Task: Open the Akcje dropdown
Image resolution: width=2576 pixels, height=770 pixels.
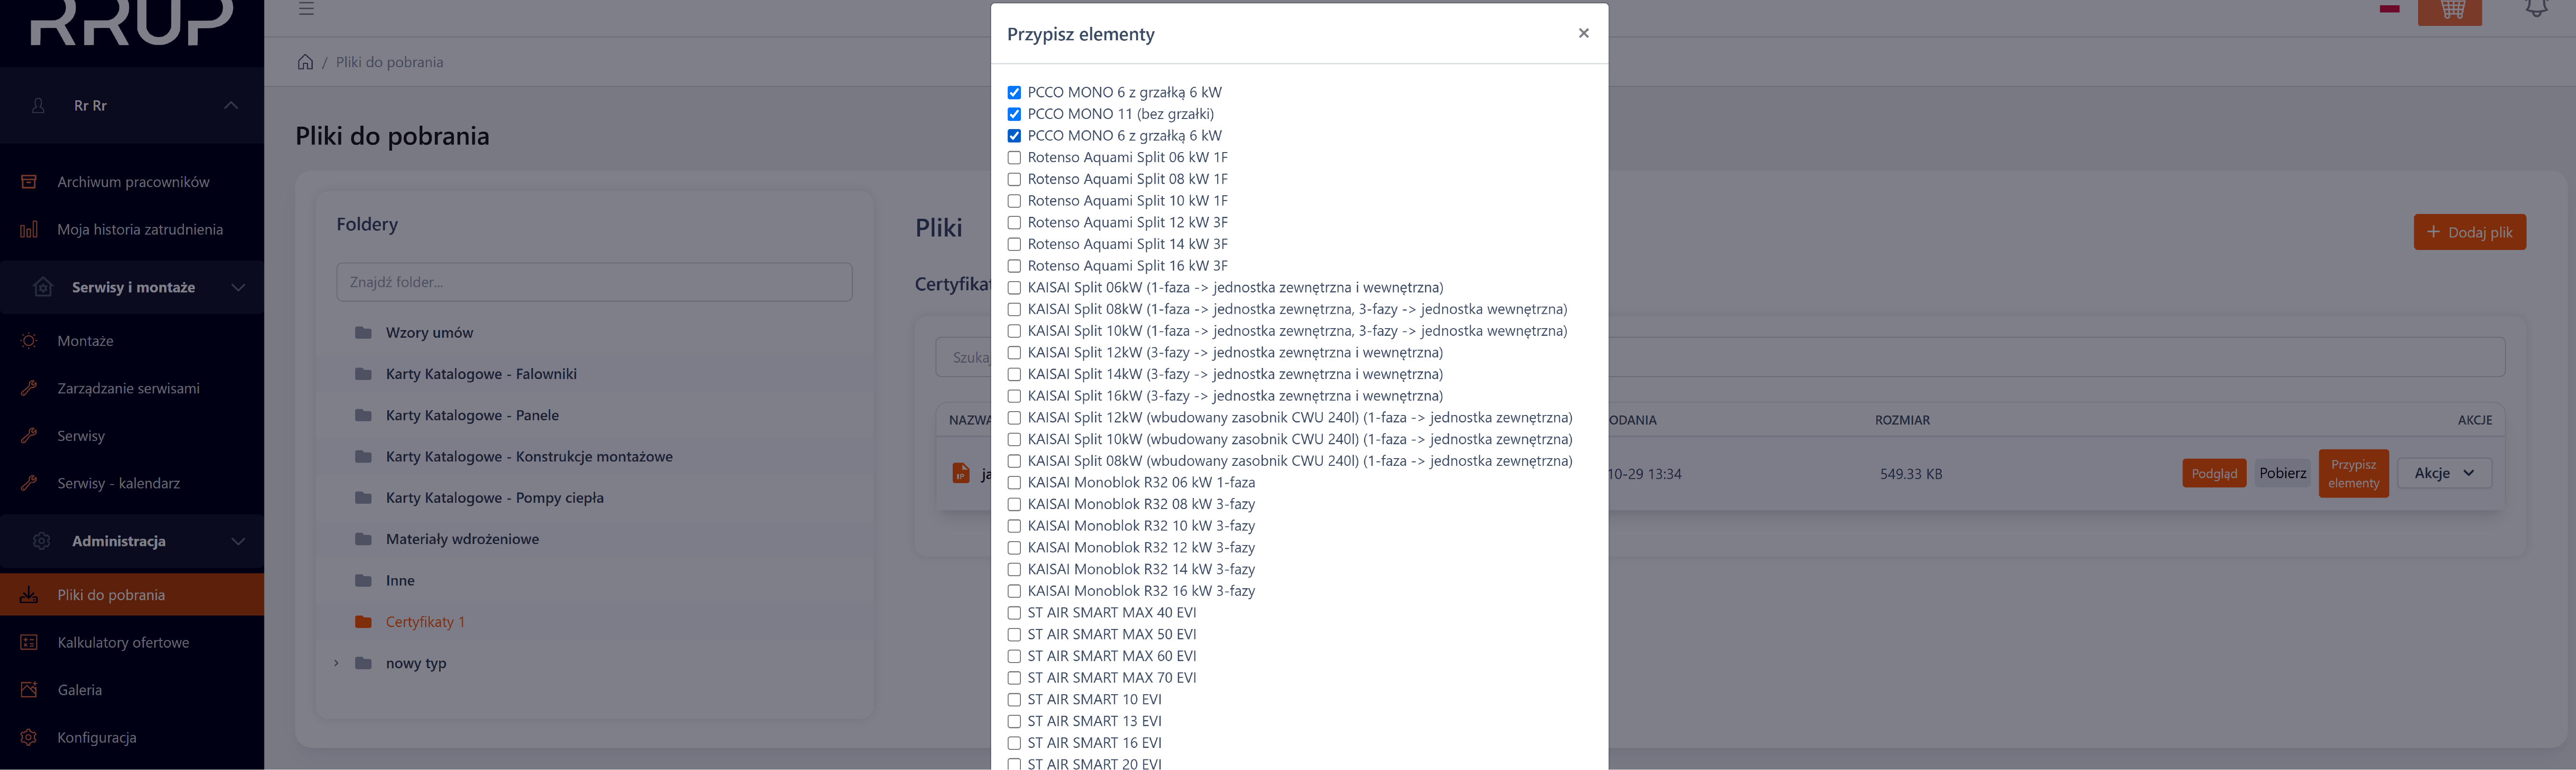Action: (2443, 473)
